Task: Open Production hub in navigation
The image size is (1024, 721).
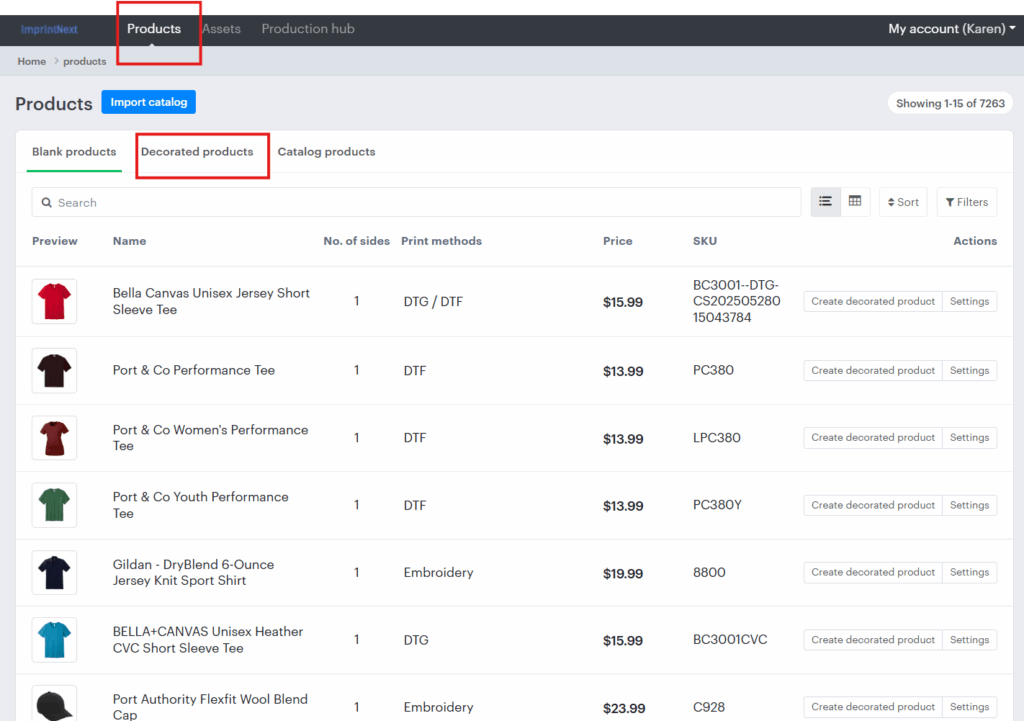Action: point(308,29)
